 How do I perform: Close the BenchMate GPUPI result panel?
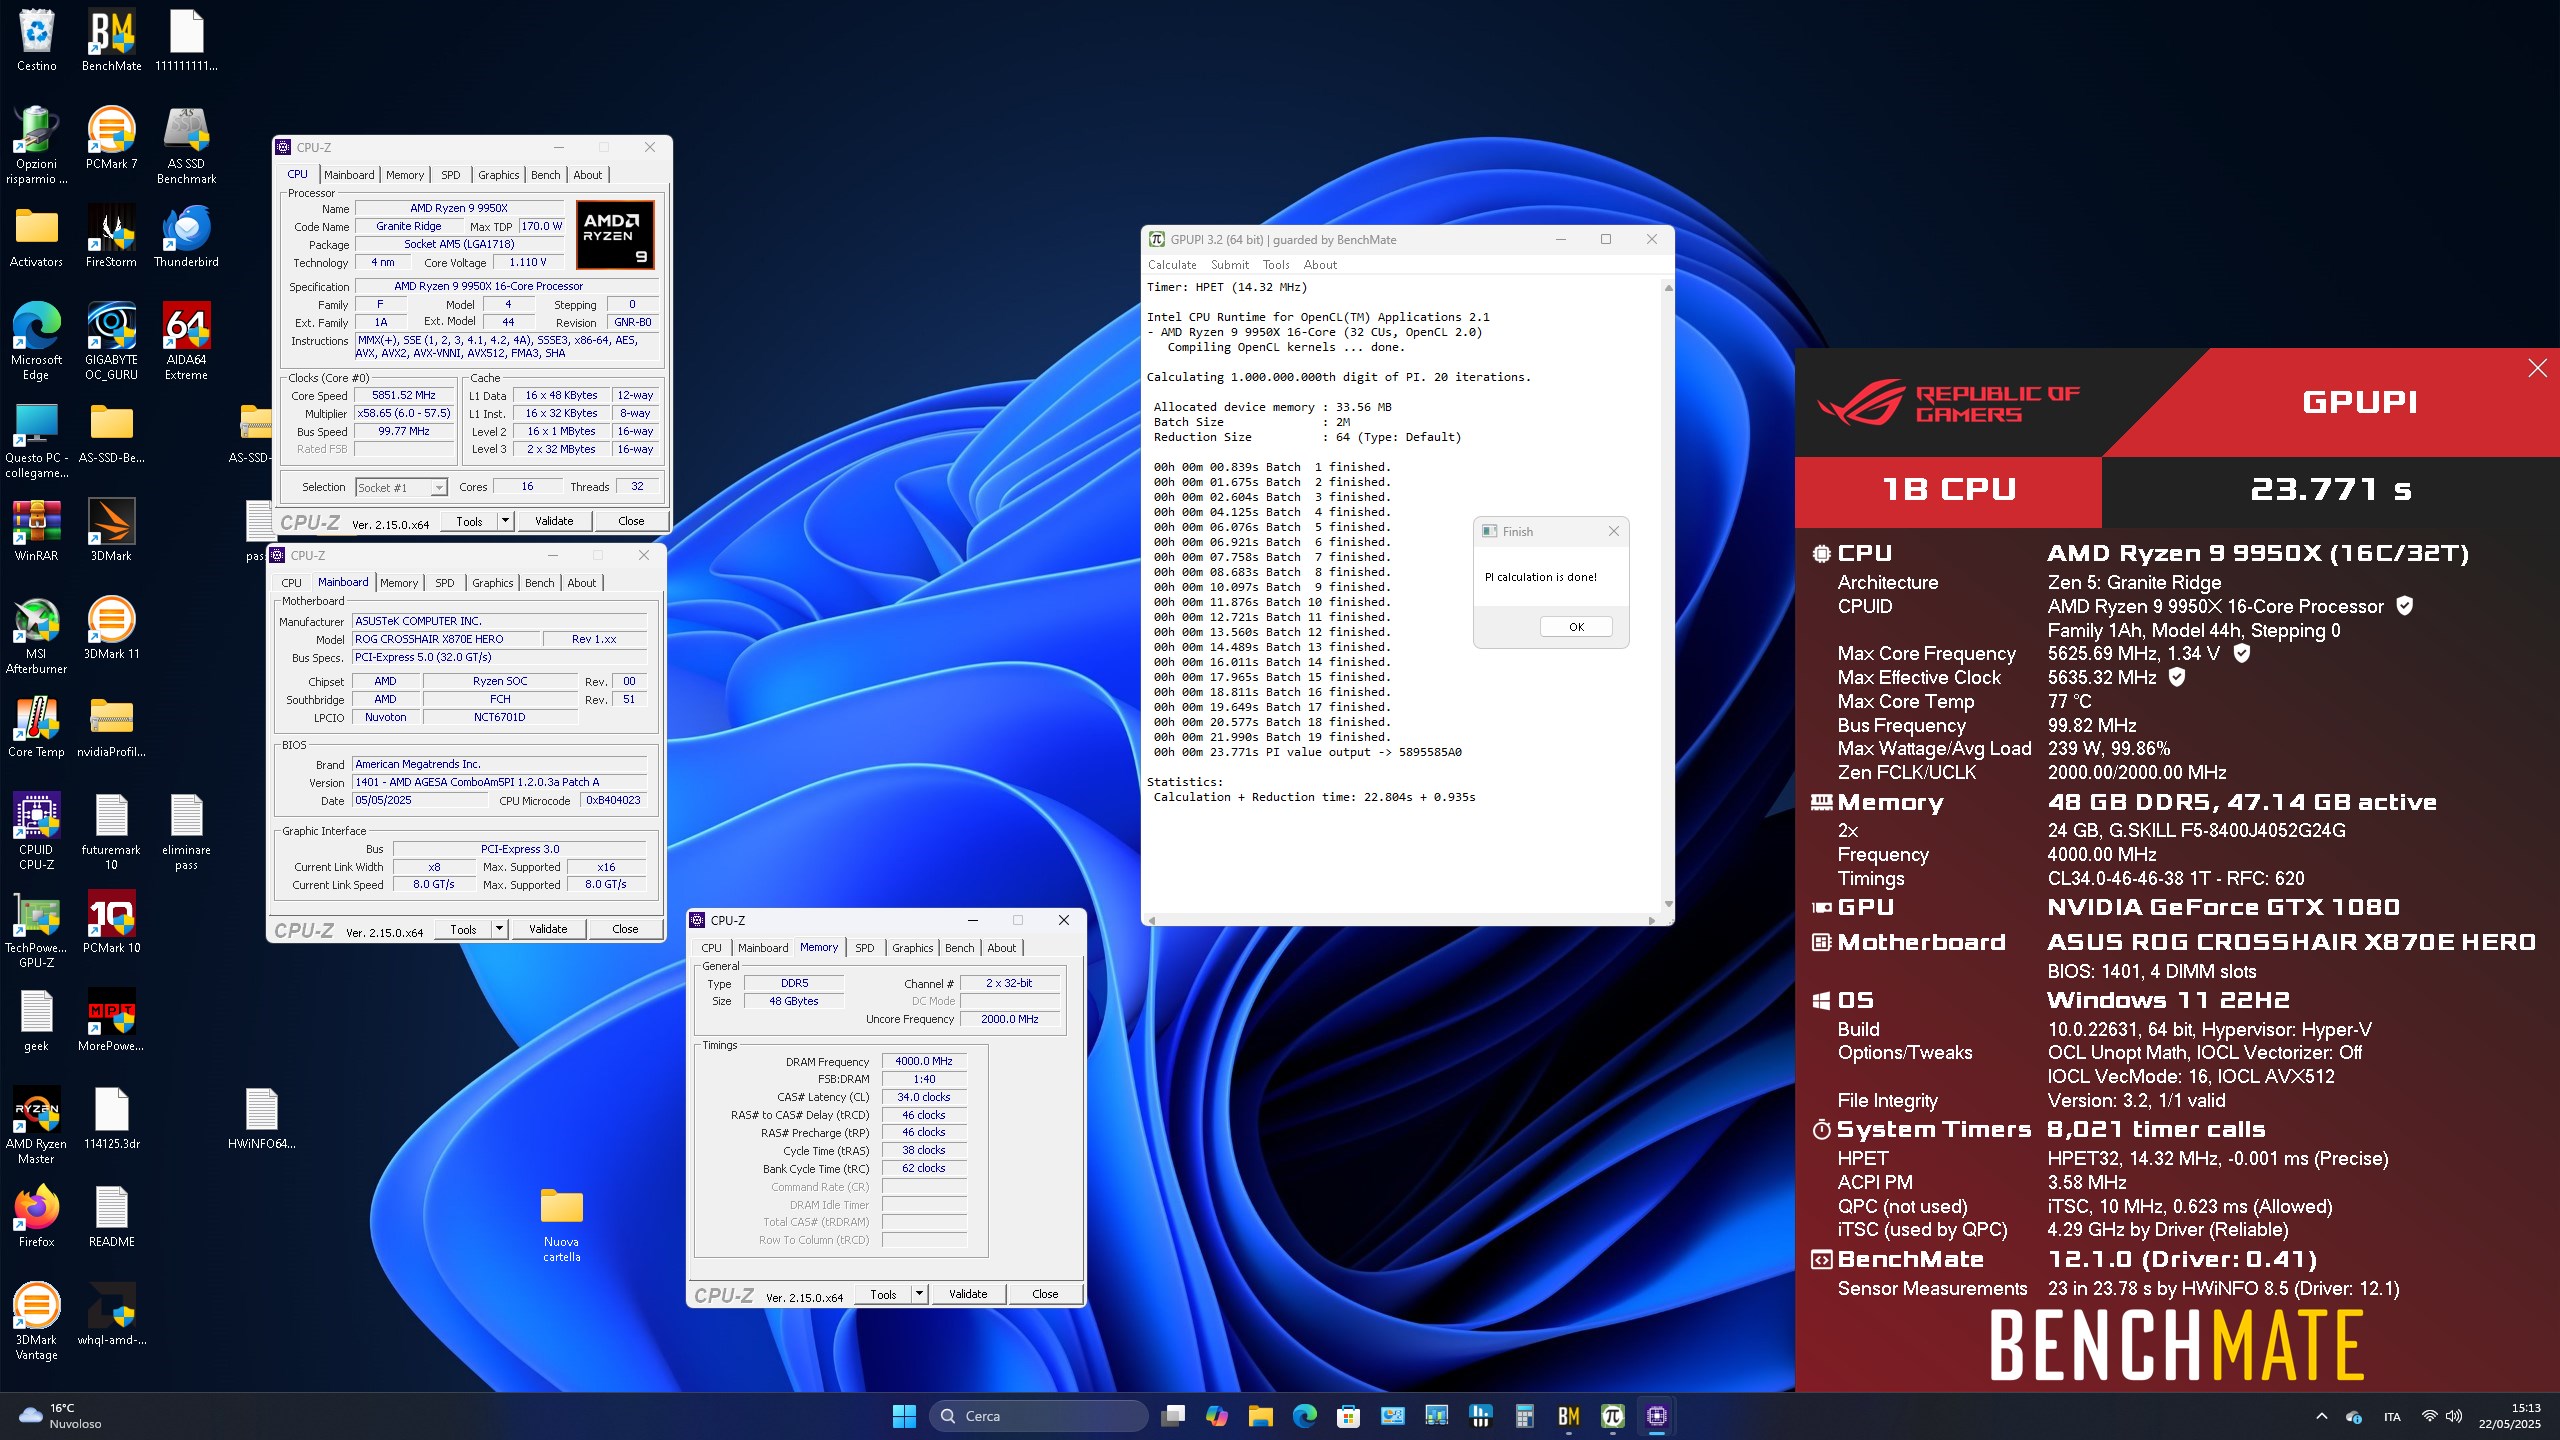click(x=2537, y=368)
